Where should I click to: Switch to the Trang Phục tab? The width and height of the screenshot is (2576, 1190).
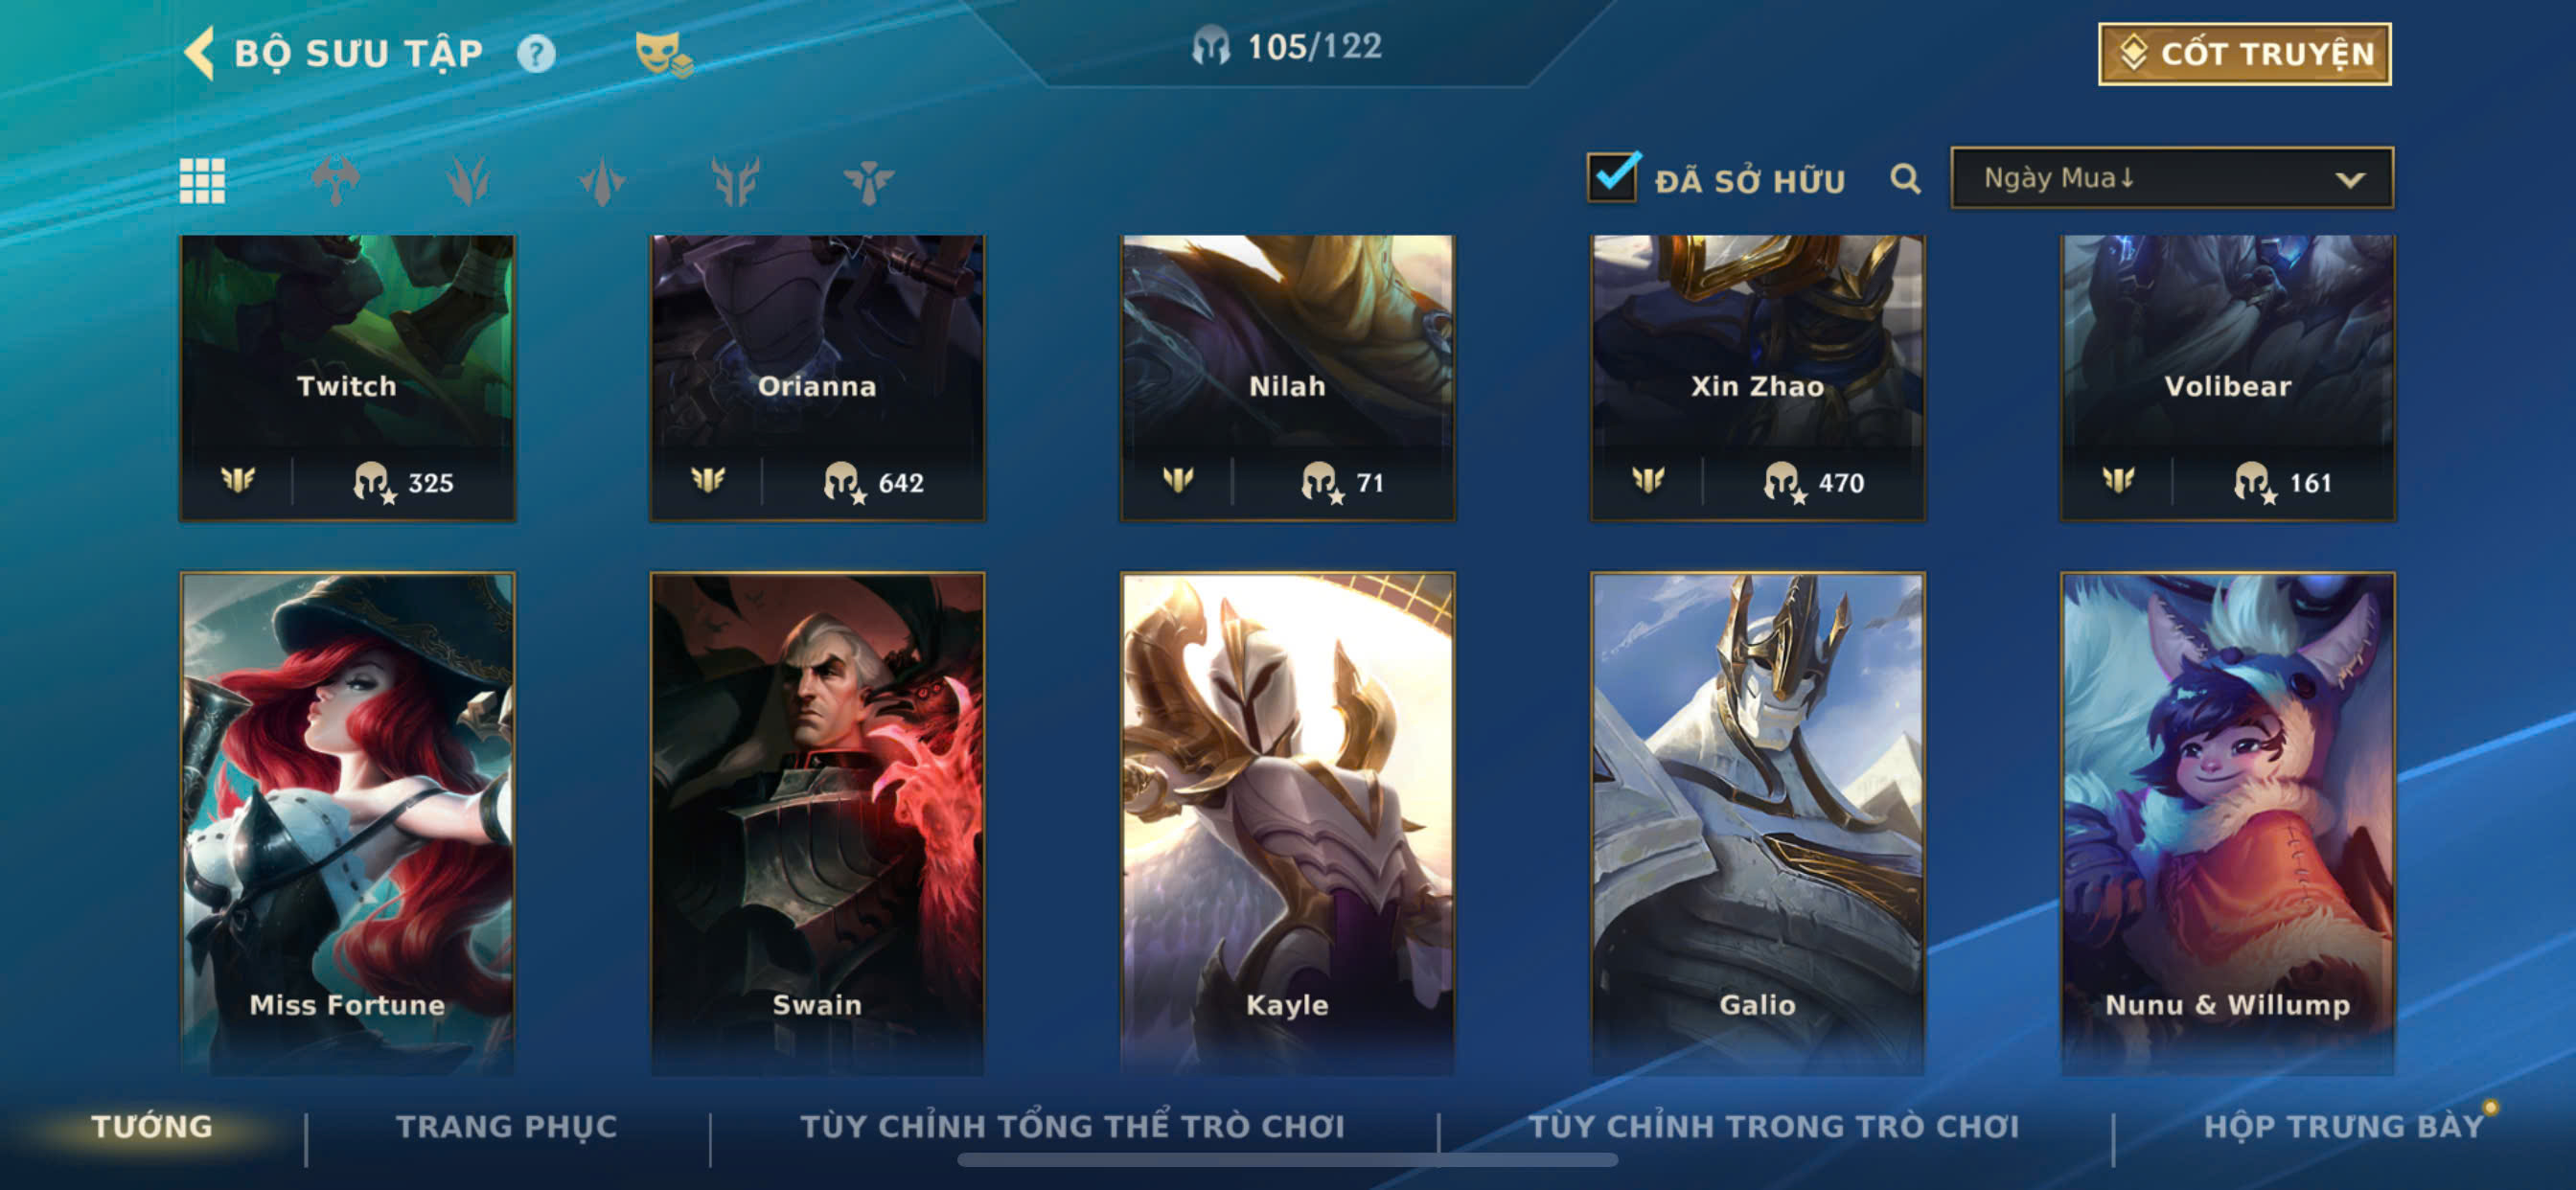point(507,1126)
